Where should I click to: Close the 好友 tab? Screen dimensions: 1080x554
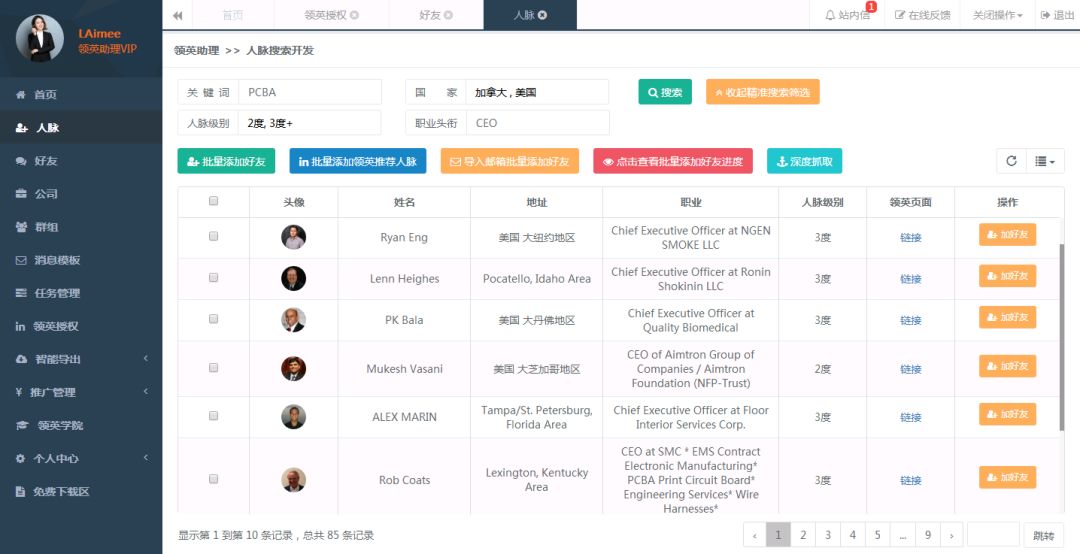tap(448, 15)
